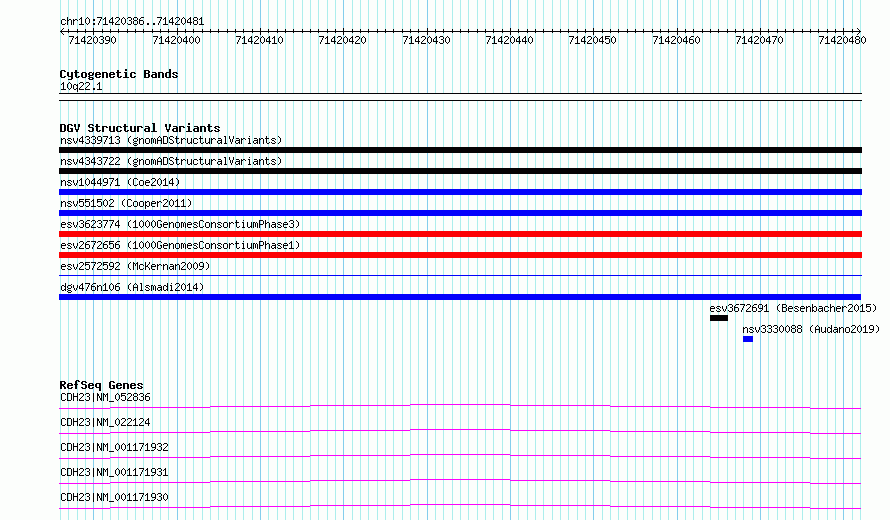890x520 pixels.
Task: Open variant nsv551502 (Cooper2011) label
Action: click(x=126, y=203)
